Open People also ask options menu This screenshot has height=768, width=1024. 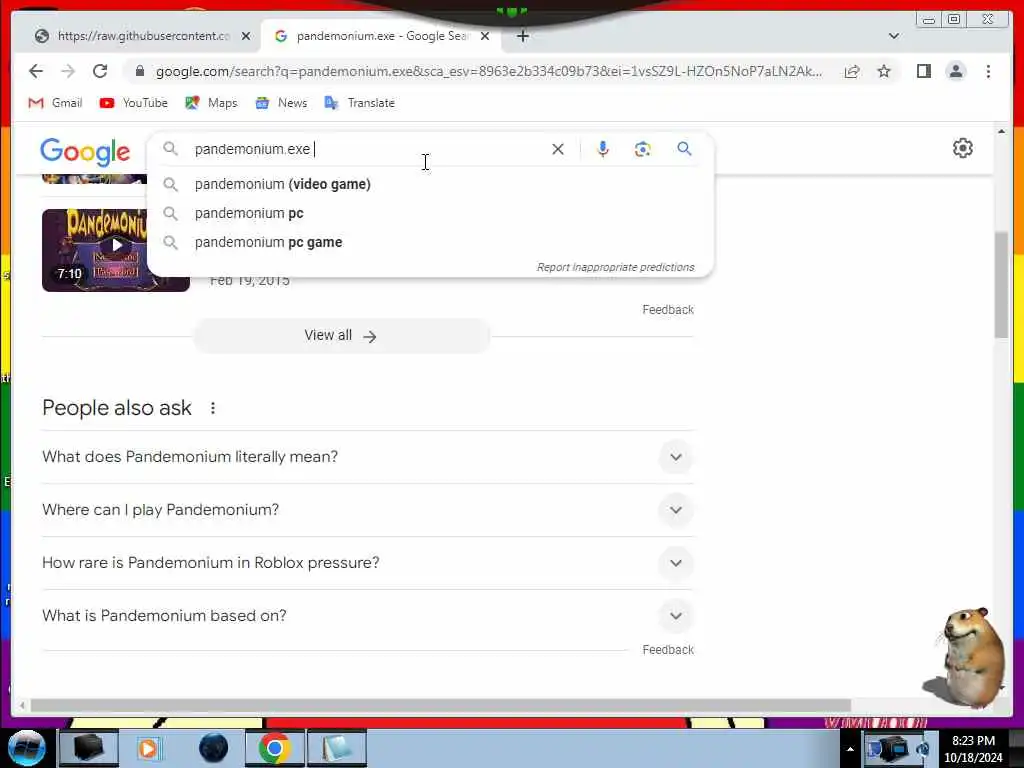(213, 408)
